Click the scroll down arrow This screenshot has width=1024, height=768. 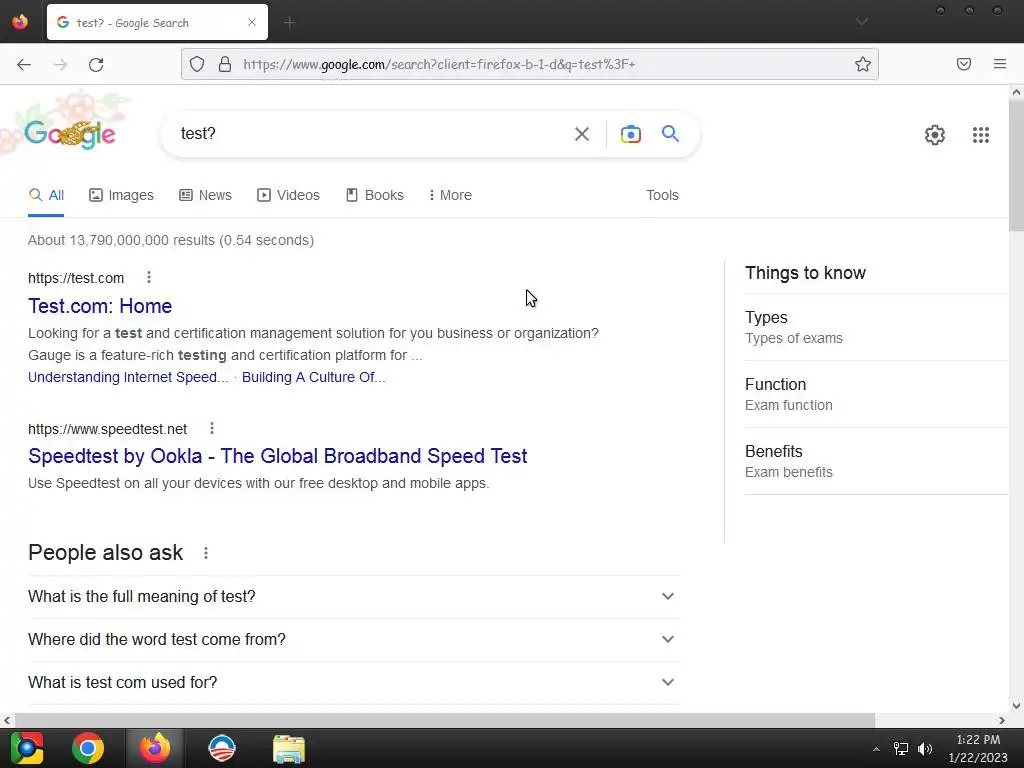click(x=1016, y=705)
